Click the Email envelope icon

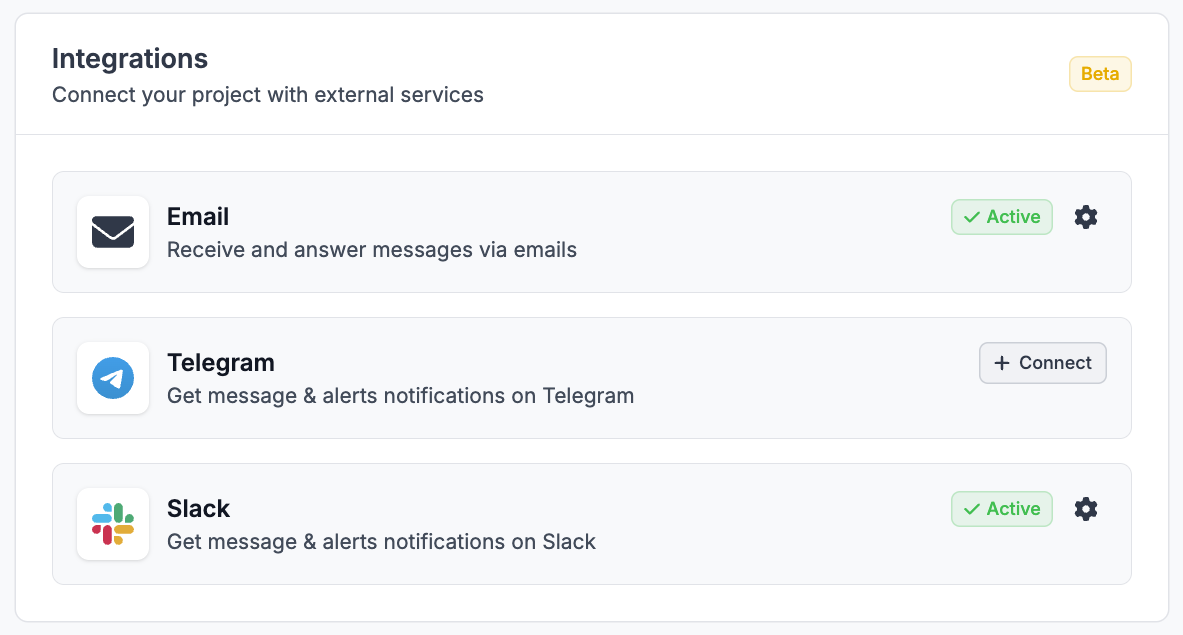tap(113, 231)
